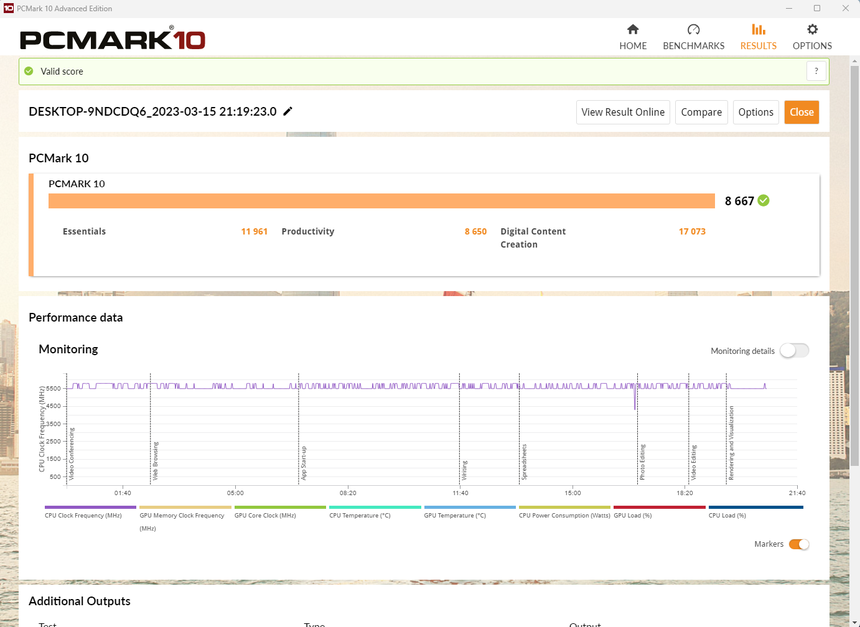Turn off the Markers toggle

point(798,544)
